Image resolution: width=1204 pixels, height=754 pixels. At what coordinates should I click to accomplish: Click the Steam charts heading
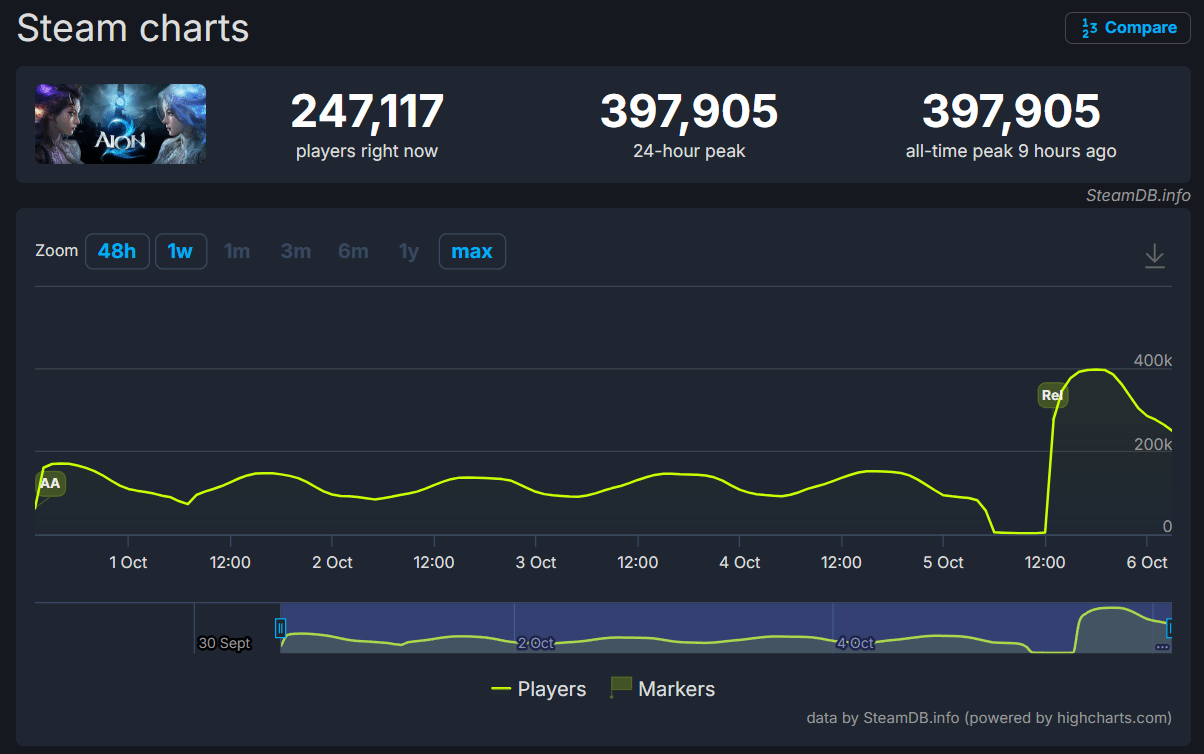click(x=133, y=28)
